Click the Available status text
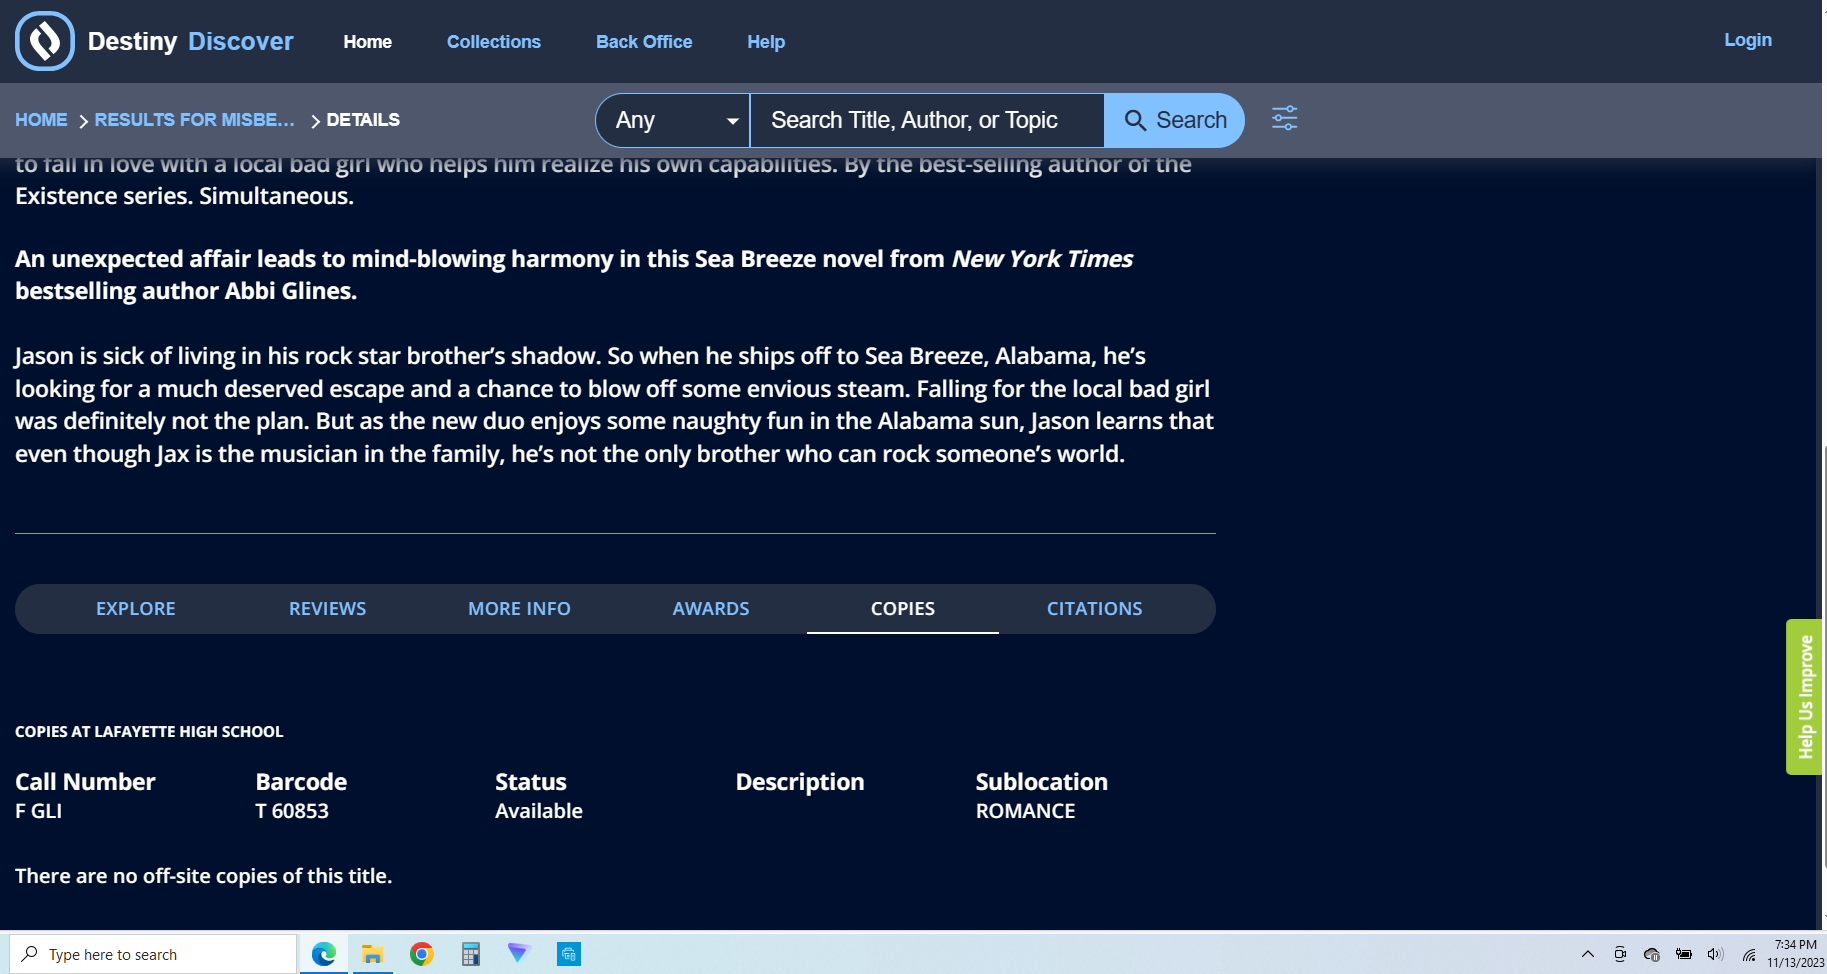The height and width of the screenshot is (974, 1827). [539, 811]
